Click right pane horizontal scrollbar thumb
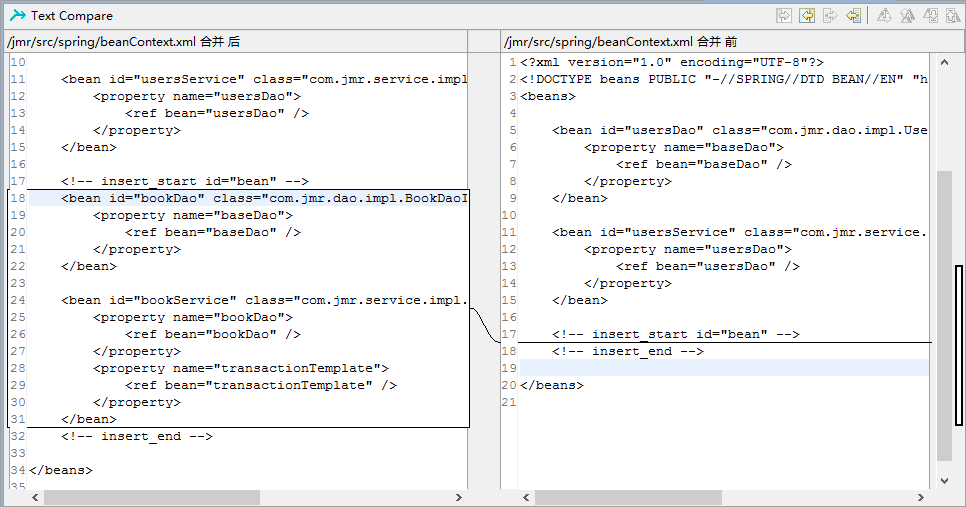 (x=628, y=497)
